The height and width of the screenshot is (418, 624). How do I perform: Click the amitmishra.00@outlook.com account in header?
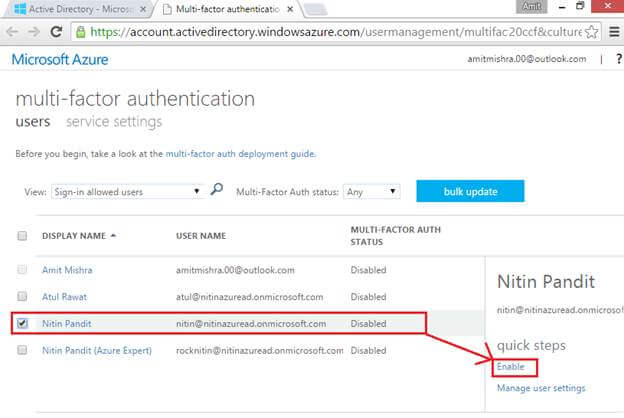click(x=526, y=59)
